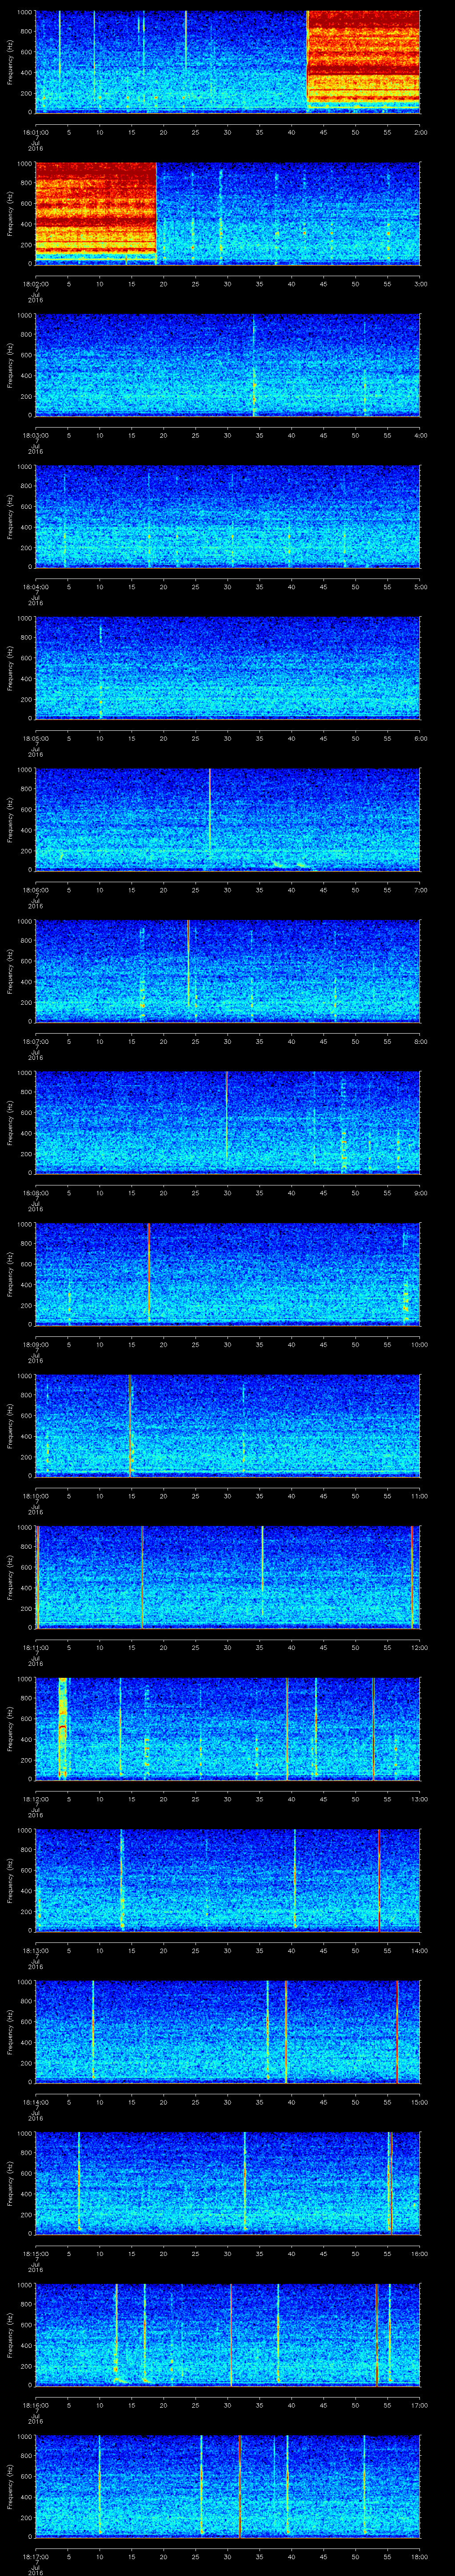Screen dimensions: 455x2576
Task: Click the 18:01:00 start time label
Action: (x=35, y=132)
